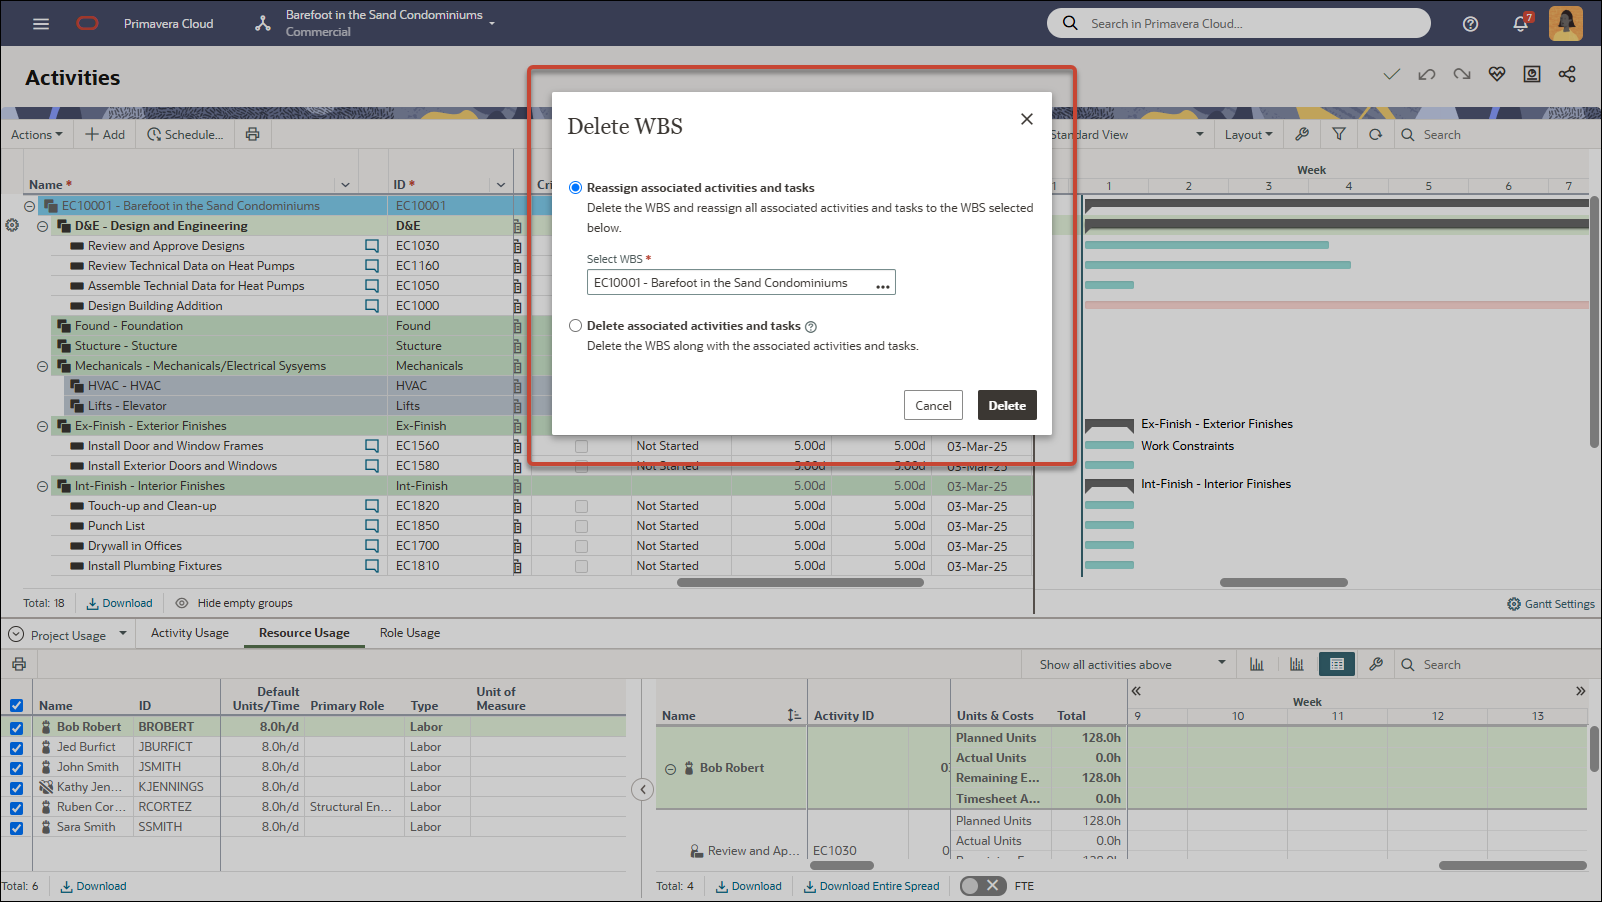Open the health check heart icon
The width and height of the screenshot is (1602, 902).
(x=1497, y=74)
